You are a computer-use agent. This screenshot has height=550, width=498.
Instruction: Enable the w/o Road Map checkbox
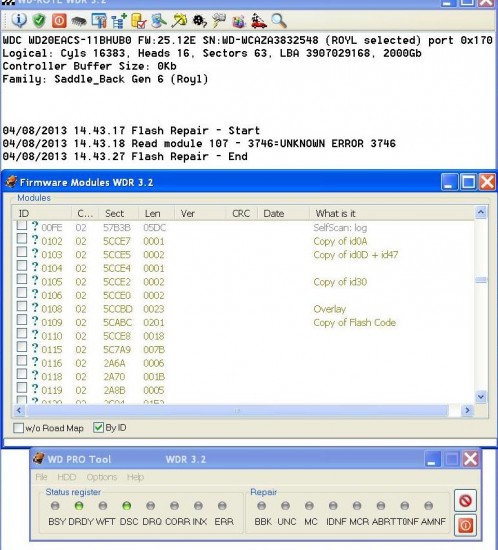coord(18,428)
